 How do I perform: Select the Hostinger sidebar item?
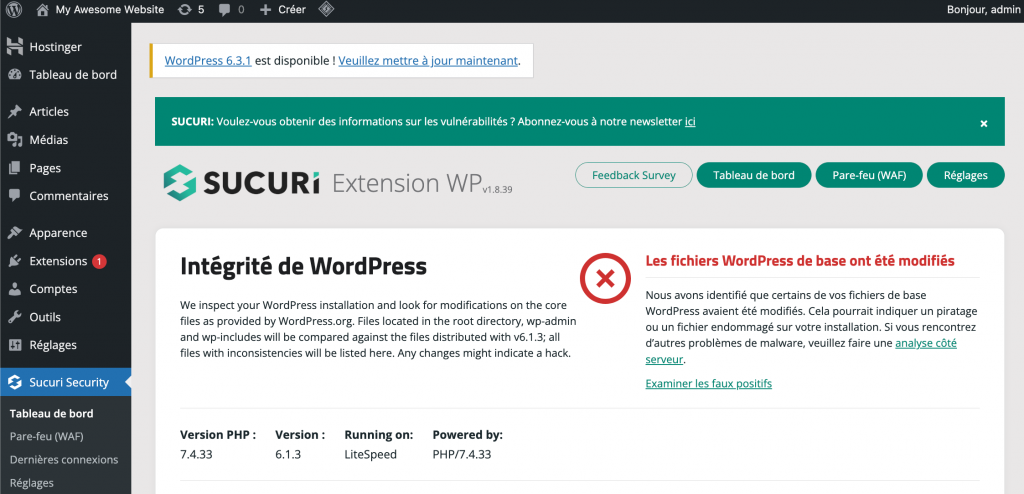coord(55,47)
